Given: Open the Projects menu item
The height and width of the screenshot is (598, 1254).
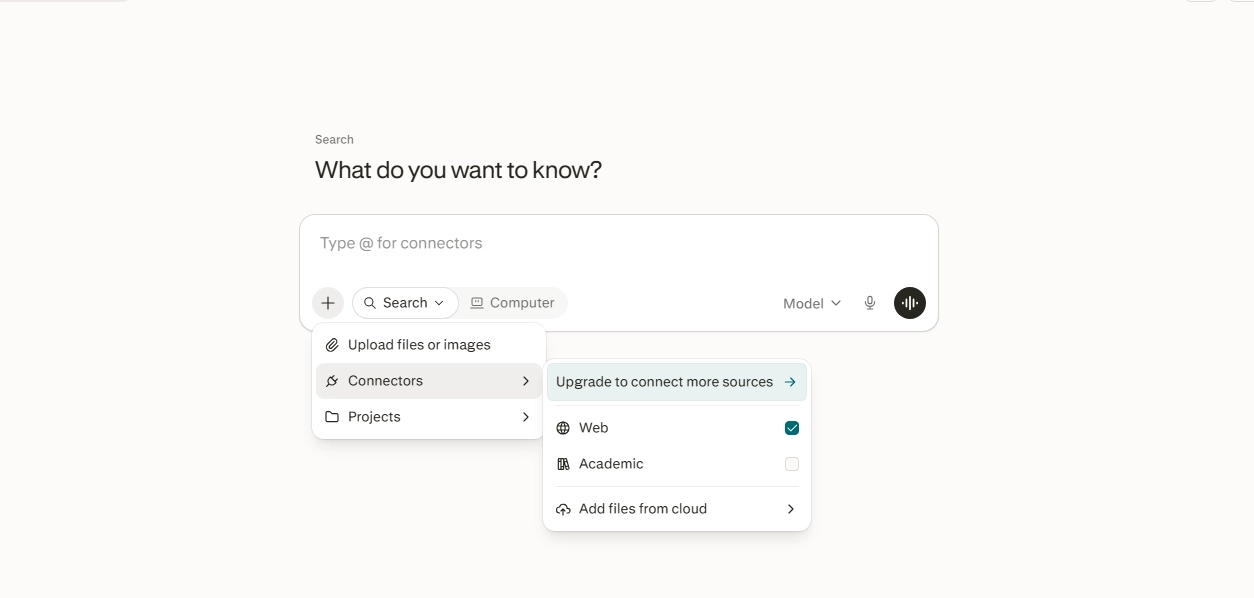Looking at the screenshot, I should coord(429,417).
